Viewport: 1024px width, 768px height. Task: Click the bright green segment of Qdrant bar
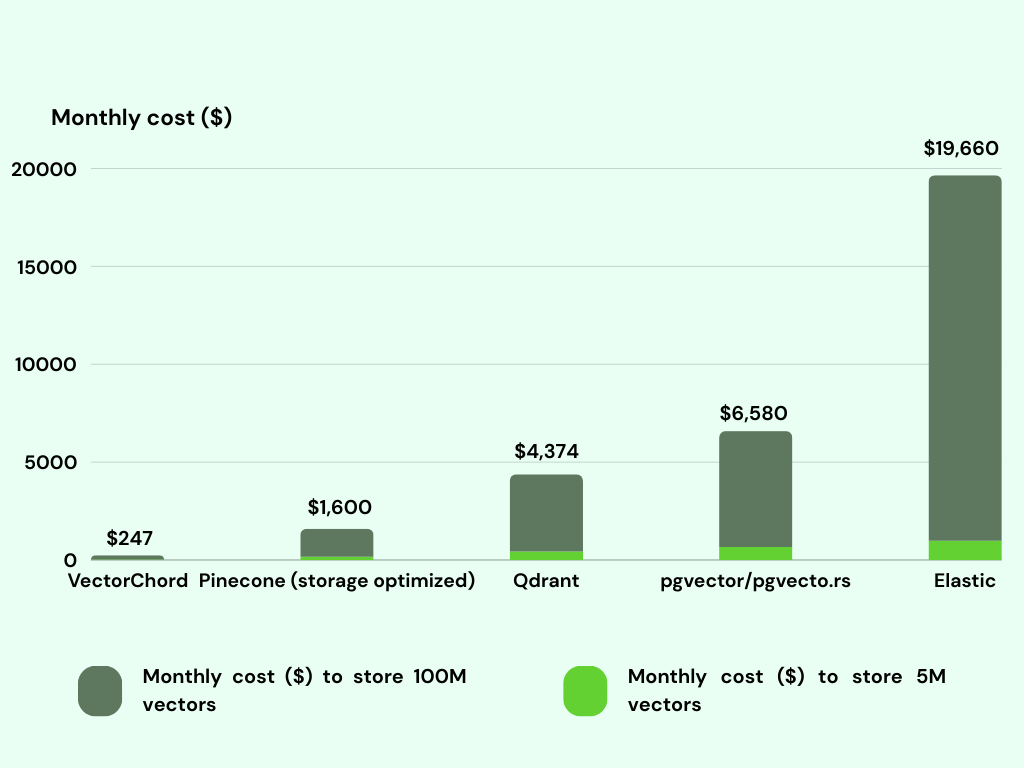[x=546, y=555]
